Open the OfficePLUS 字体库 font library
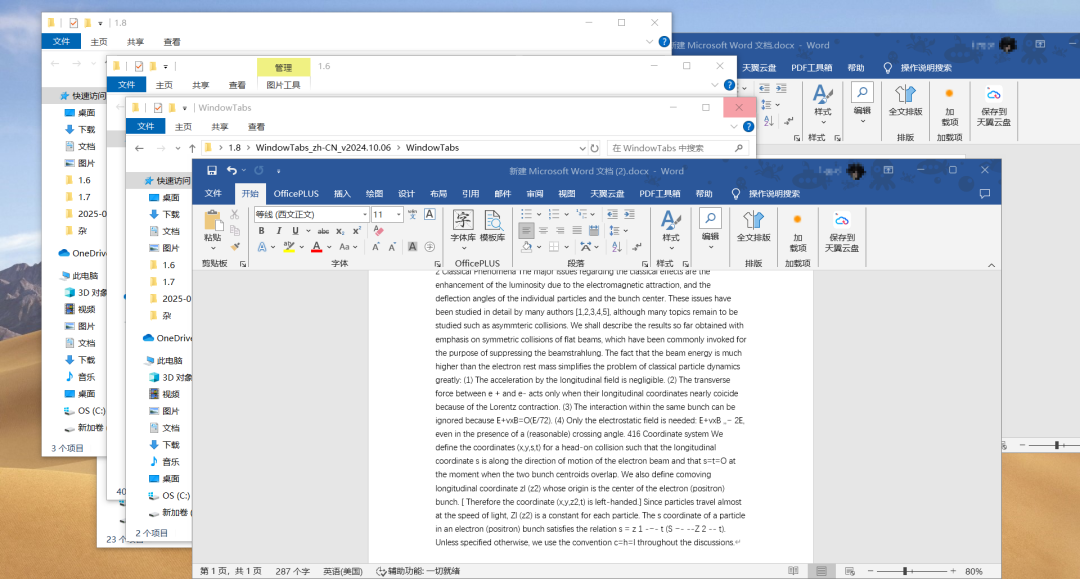 click(x=462, y=228)
